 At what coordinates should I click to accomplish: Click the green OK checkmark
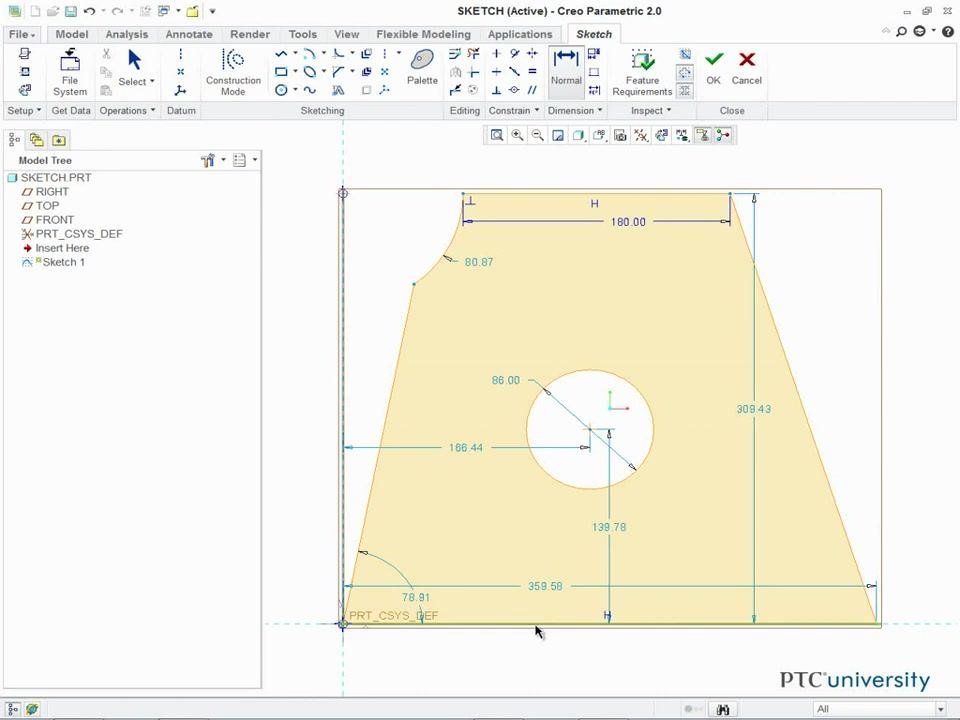[713, 67]
